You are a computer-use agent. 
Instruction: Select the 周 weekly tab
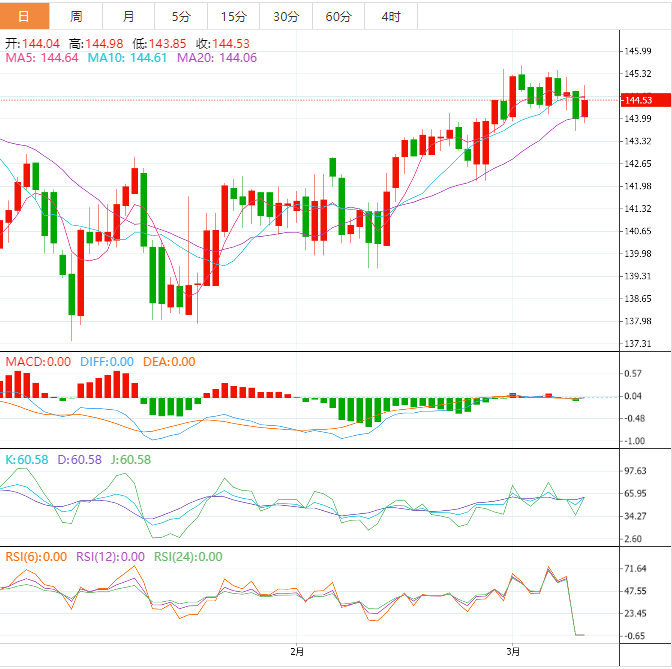pos(77,16)
